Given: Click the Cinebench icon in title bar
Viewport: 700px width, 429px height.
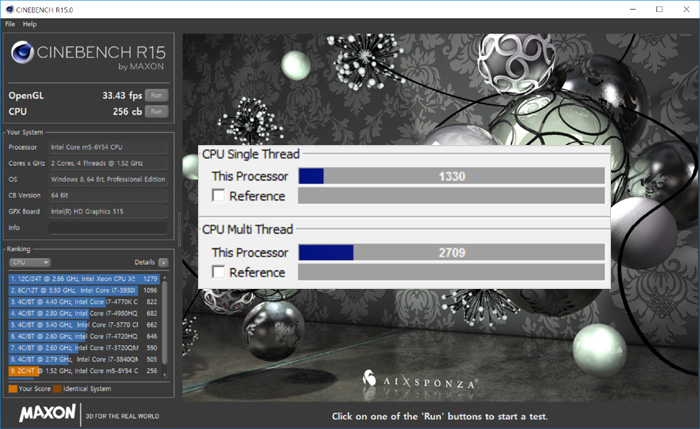Looking at the screenshot, I should click(9, 9).
